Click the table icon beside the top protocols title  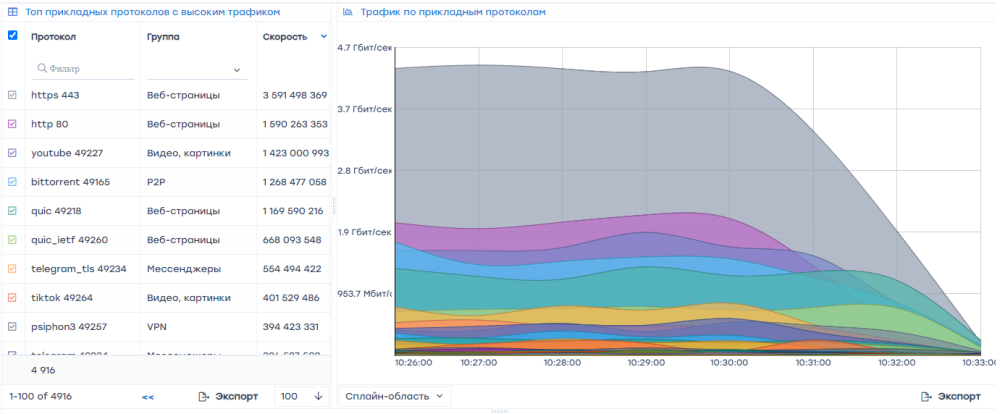pyautogui.click(x=13, y=12)
